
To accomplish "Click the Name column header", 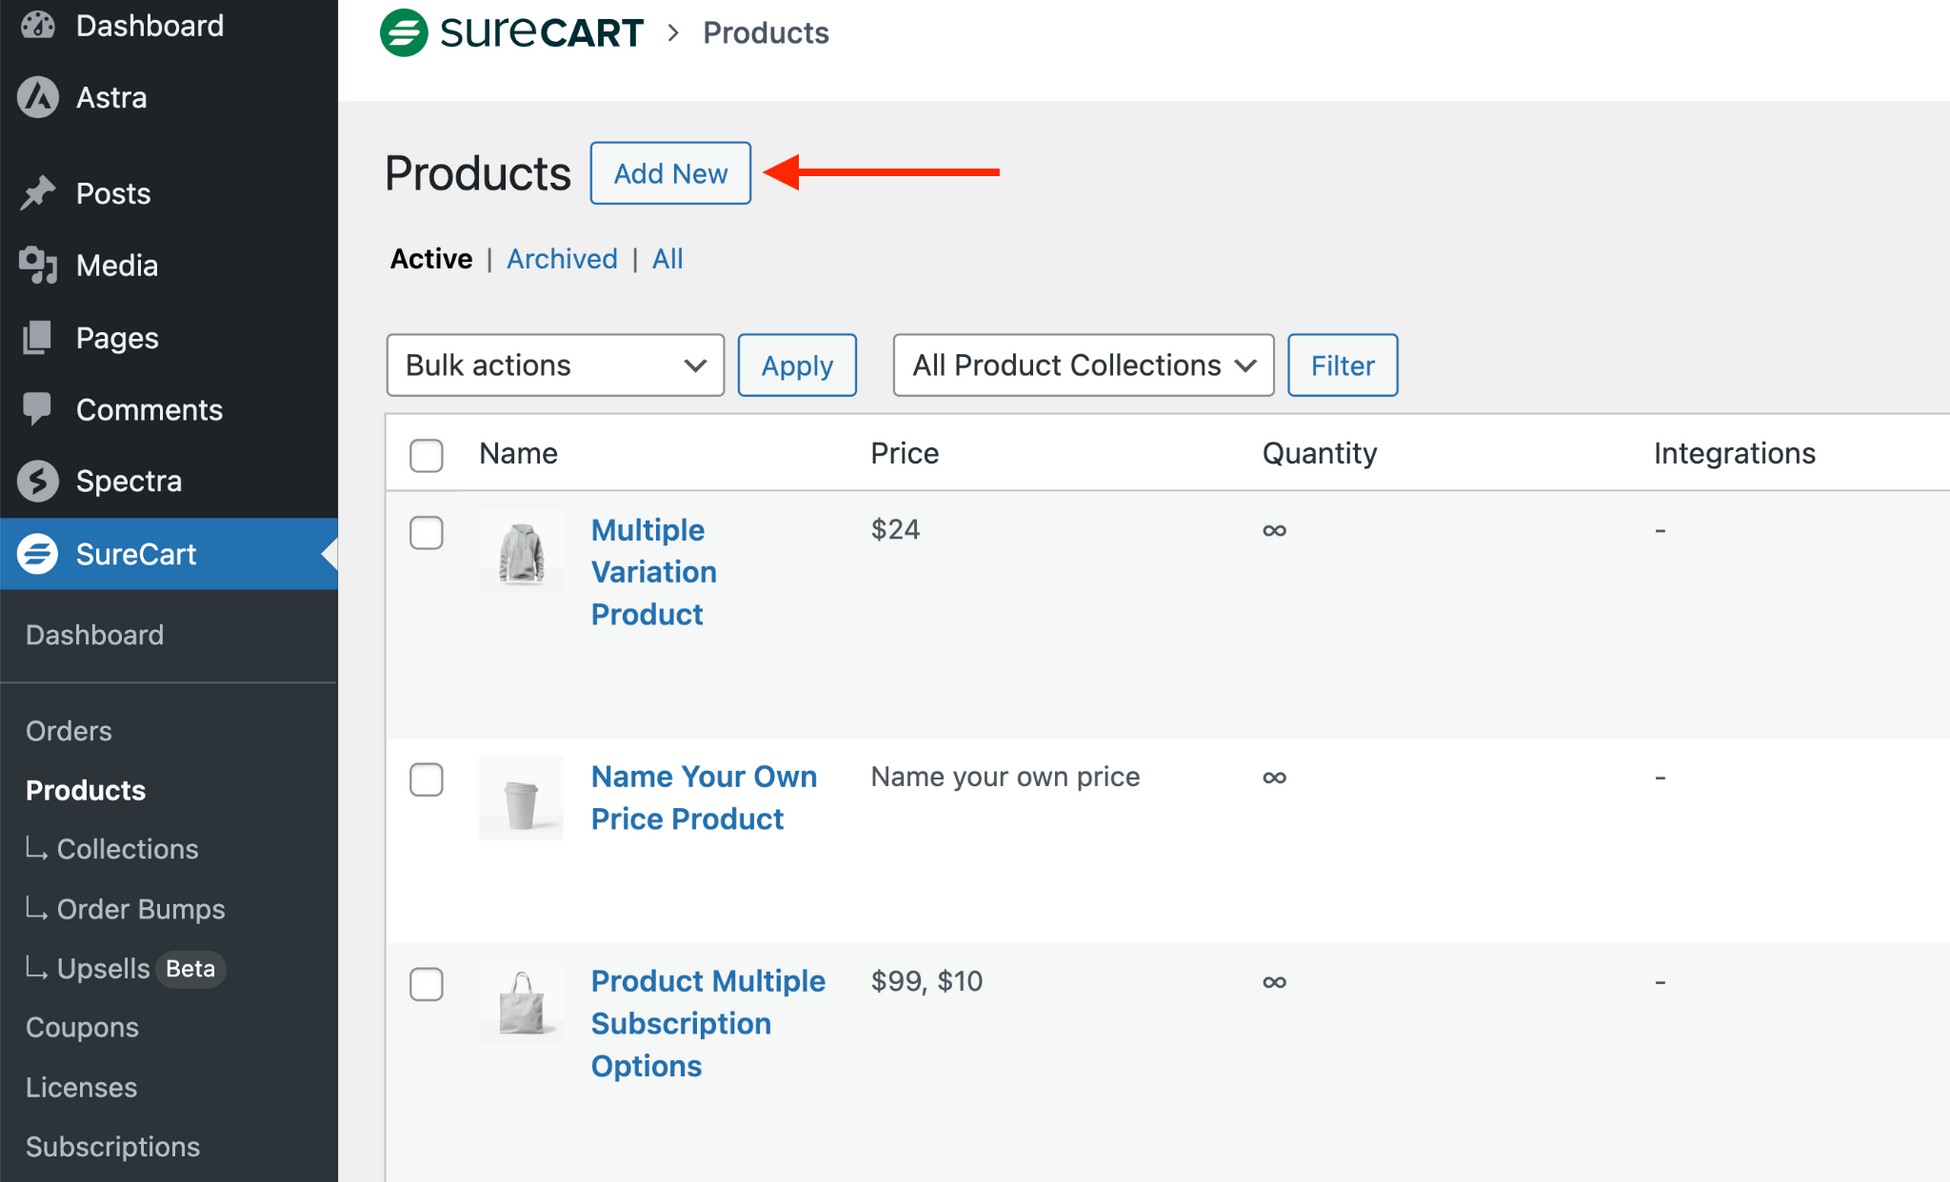I will [518, 453].
